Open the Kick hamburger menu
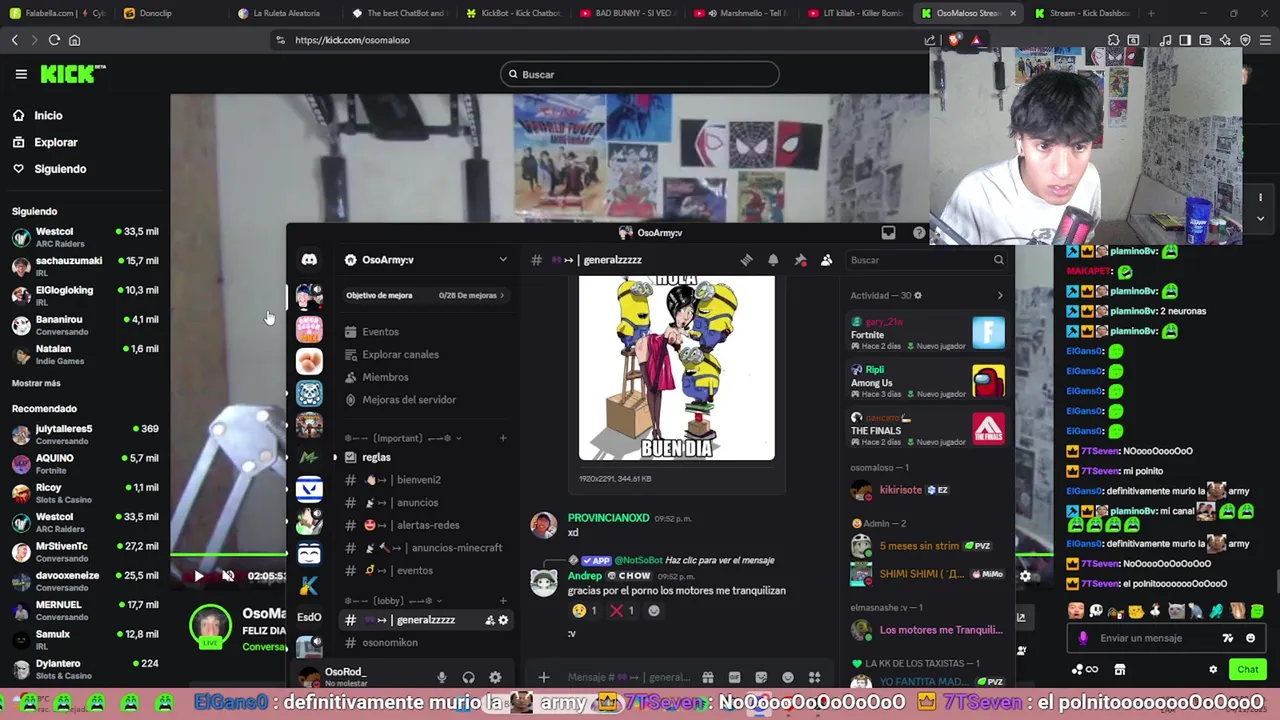Viewport: 1280px width, 720px height. click(21, 74)
